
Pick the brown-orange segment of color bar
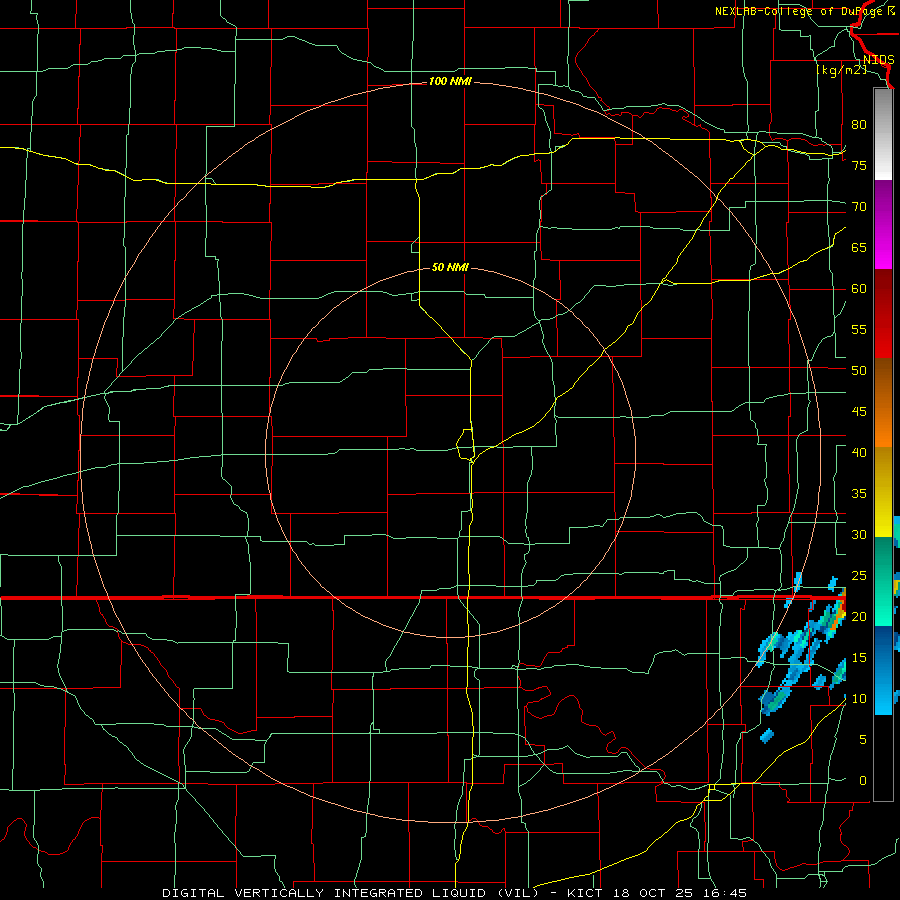tap(883, 402)
